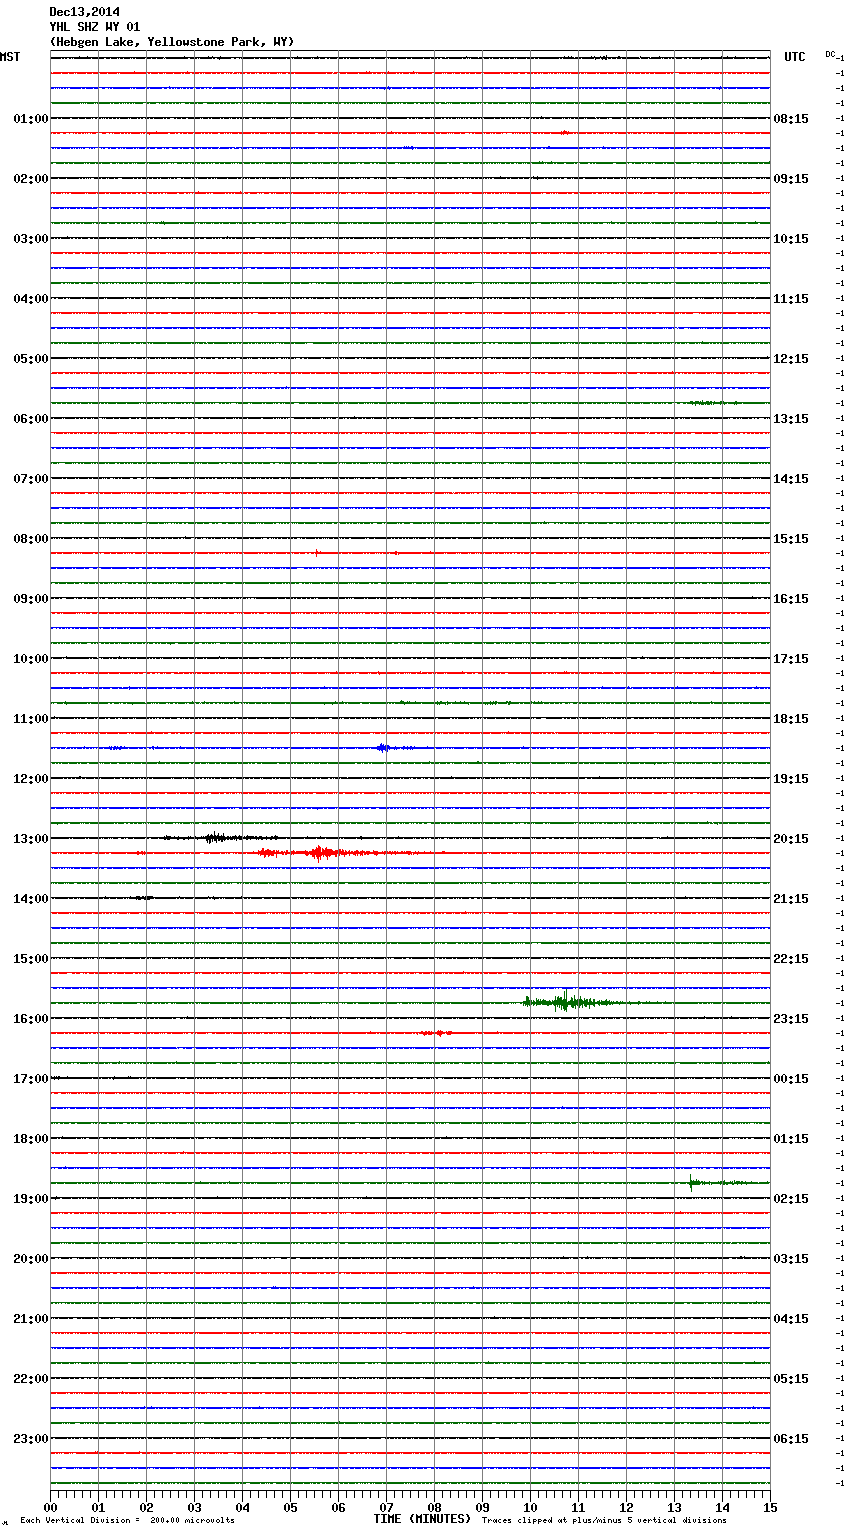Screen dimensions: 850x1534
Task: Click the 04:15 UTC time label
Action: (791, 1319)
